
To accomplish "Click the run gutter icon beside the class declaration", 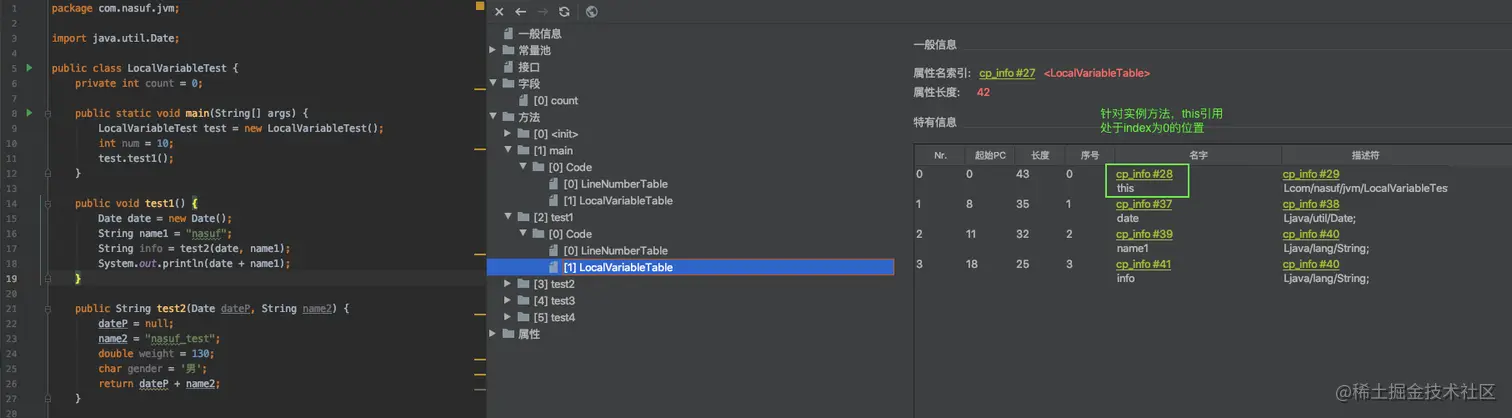I will coord(29,68).
